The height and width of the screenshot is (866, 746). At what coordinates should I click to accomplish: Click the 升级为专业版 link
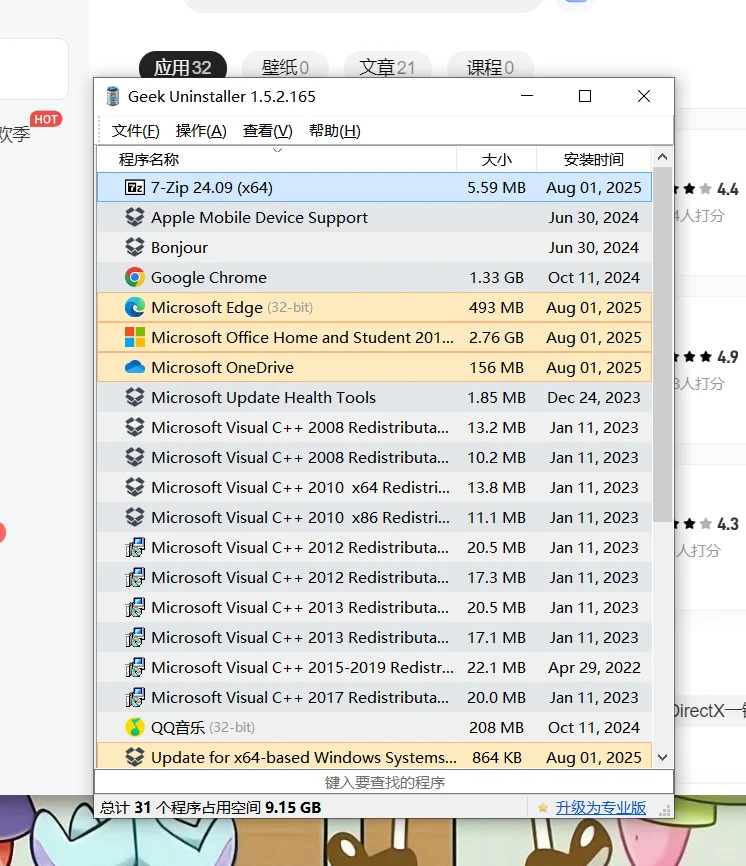[601, 808]
